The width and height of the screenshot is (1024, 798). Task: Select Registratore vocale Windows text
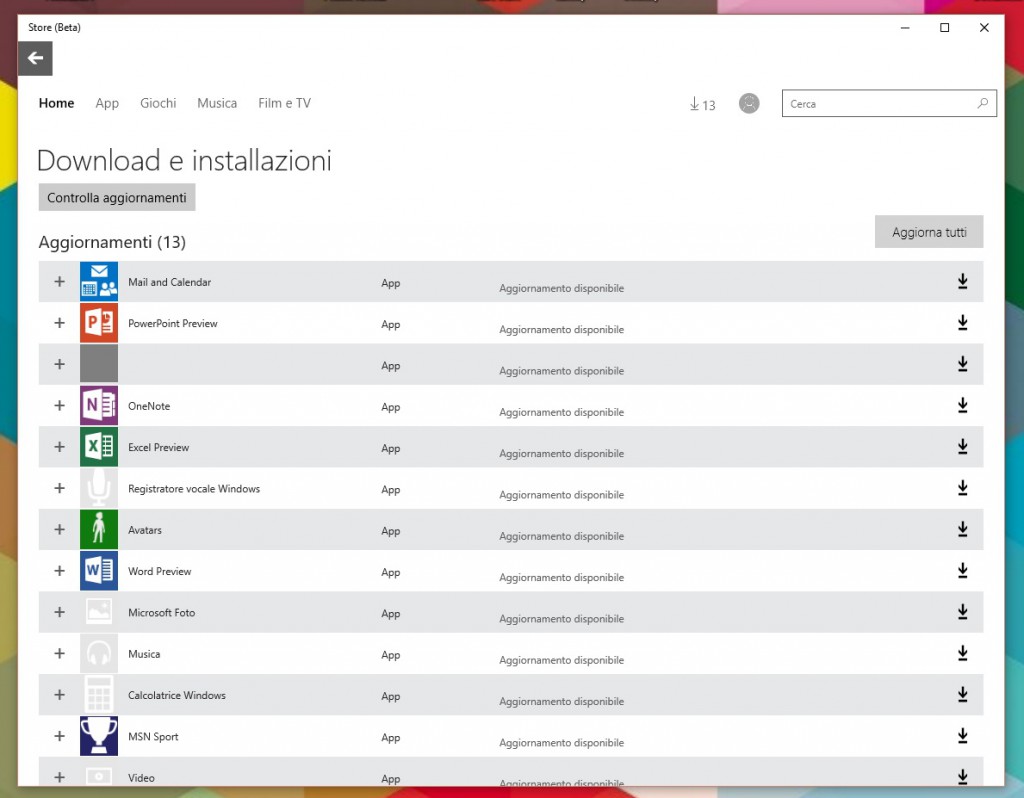pyautogui.click(x=194, y=489)
